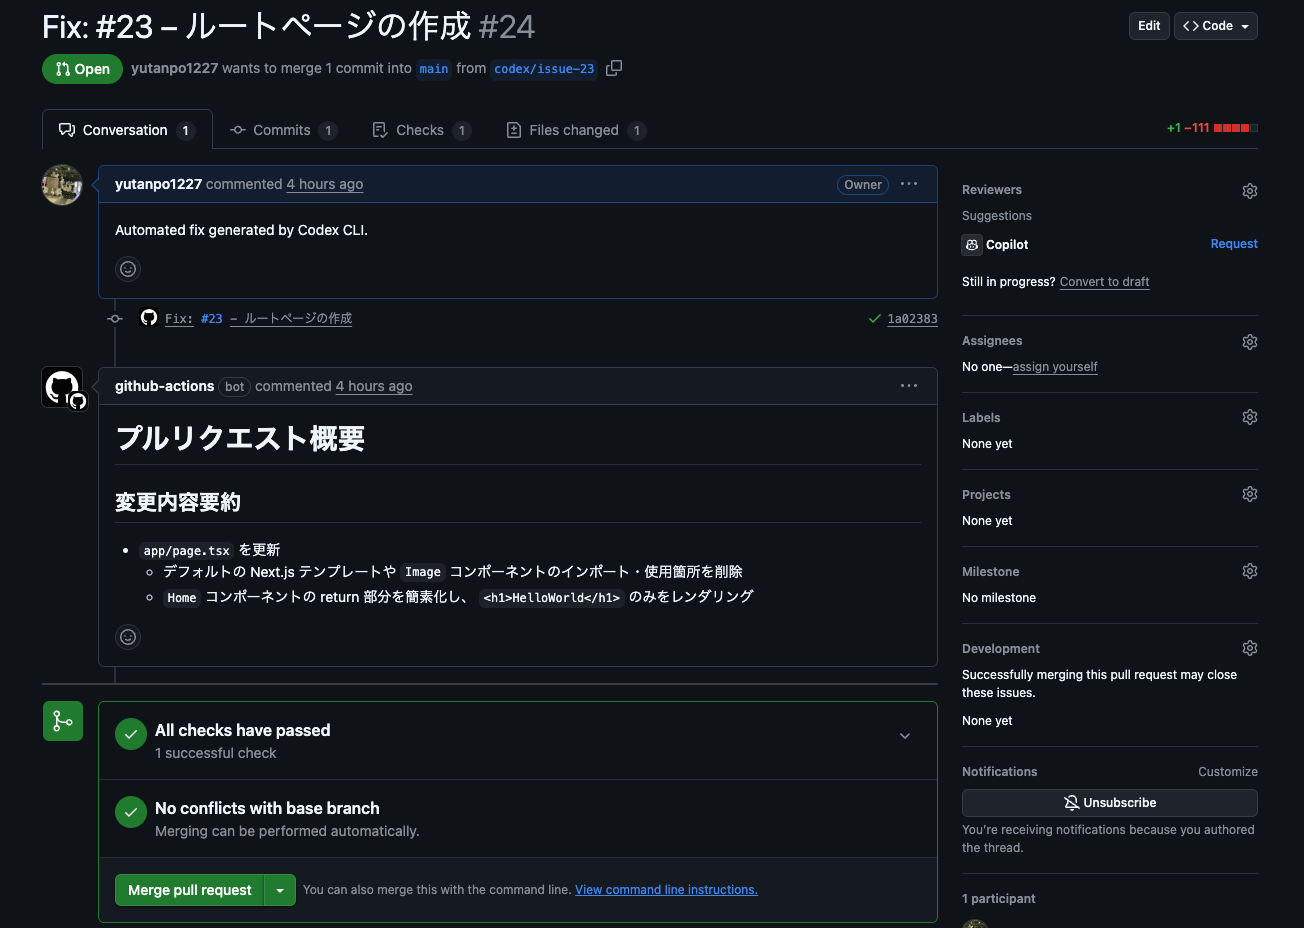Switch to the Checks tab
This screenshot has width=1304, height=928.
(421, 130)
